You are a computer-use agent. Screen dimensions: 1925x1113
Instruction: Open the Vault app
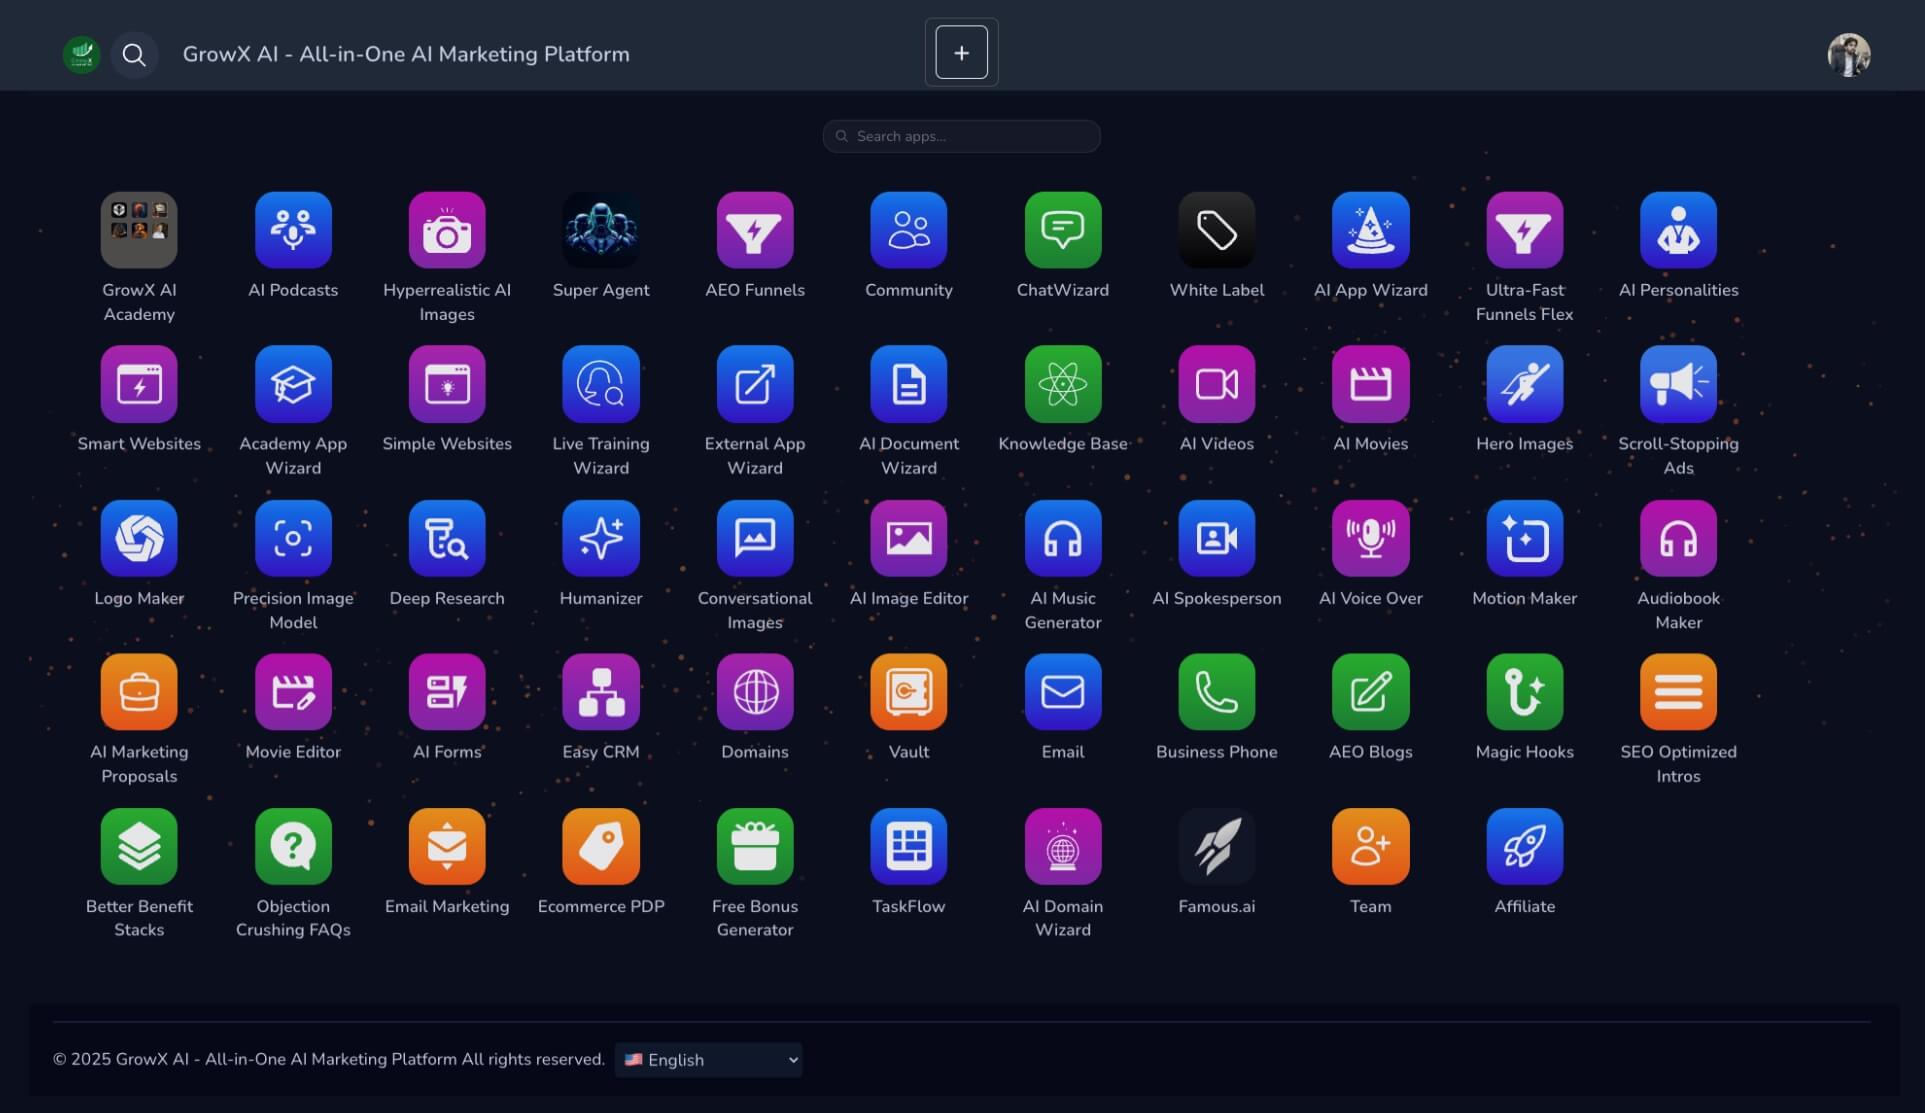pos(909,692)
